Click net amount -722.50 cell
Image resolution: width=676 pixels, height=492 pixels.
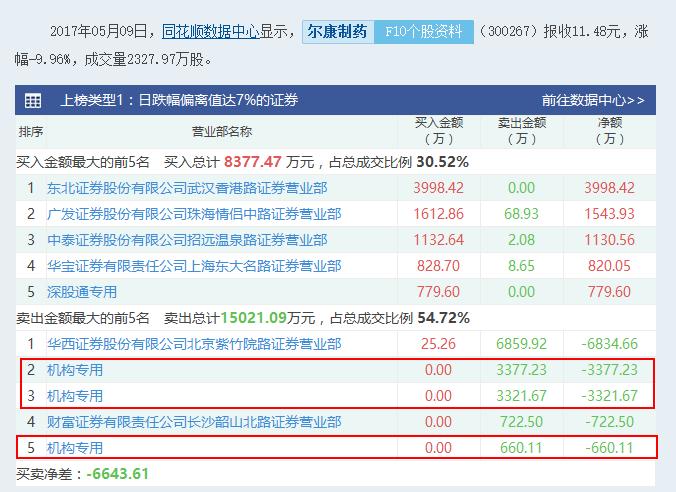(610, 422)
